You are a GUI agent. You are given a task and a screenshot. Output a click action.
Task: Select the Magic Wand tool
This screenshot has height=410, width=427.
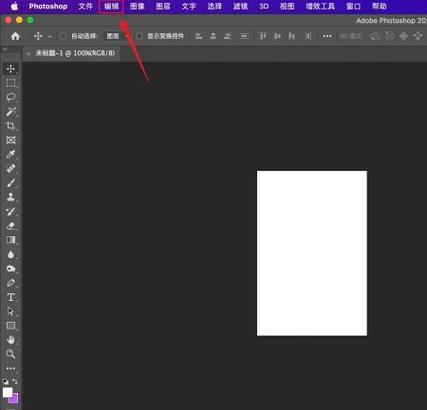(x=11, y=111)
